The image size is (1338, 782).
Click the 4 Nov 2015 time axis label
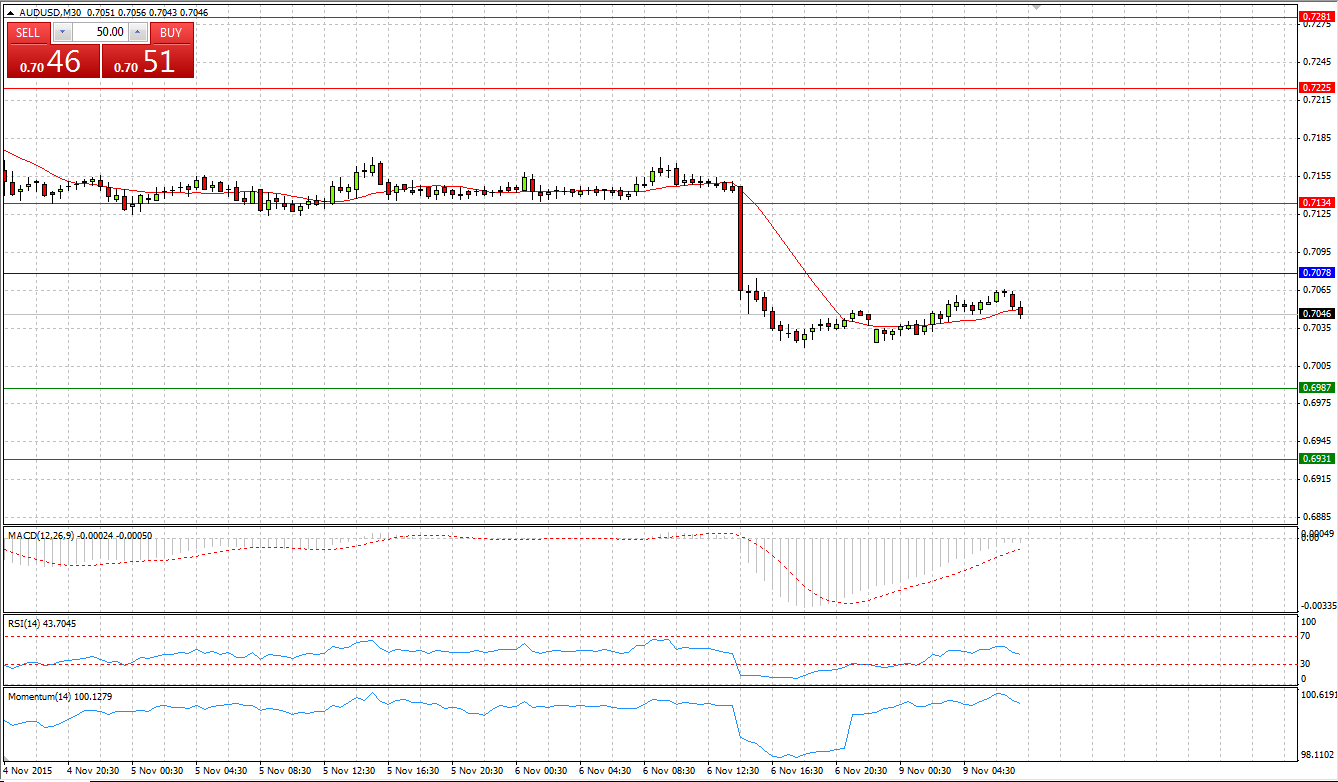click(28, 771)
